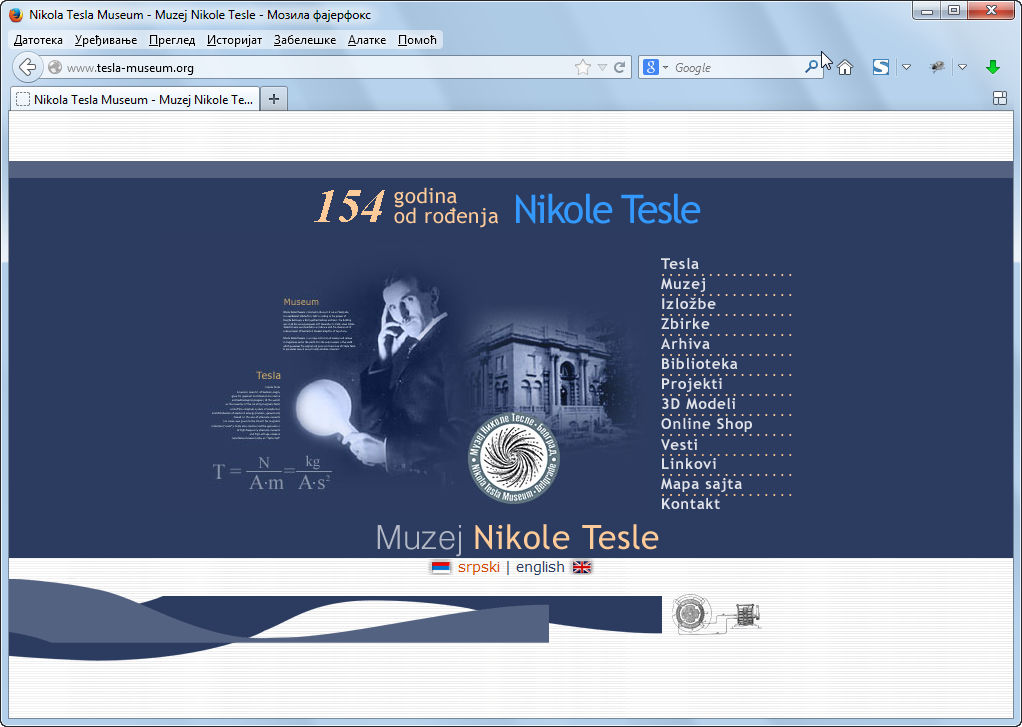The height and width of the screenshot is (727, 1022).
Task: Open the Kontakt link
Action: 690,503
